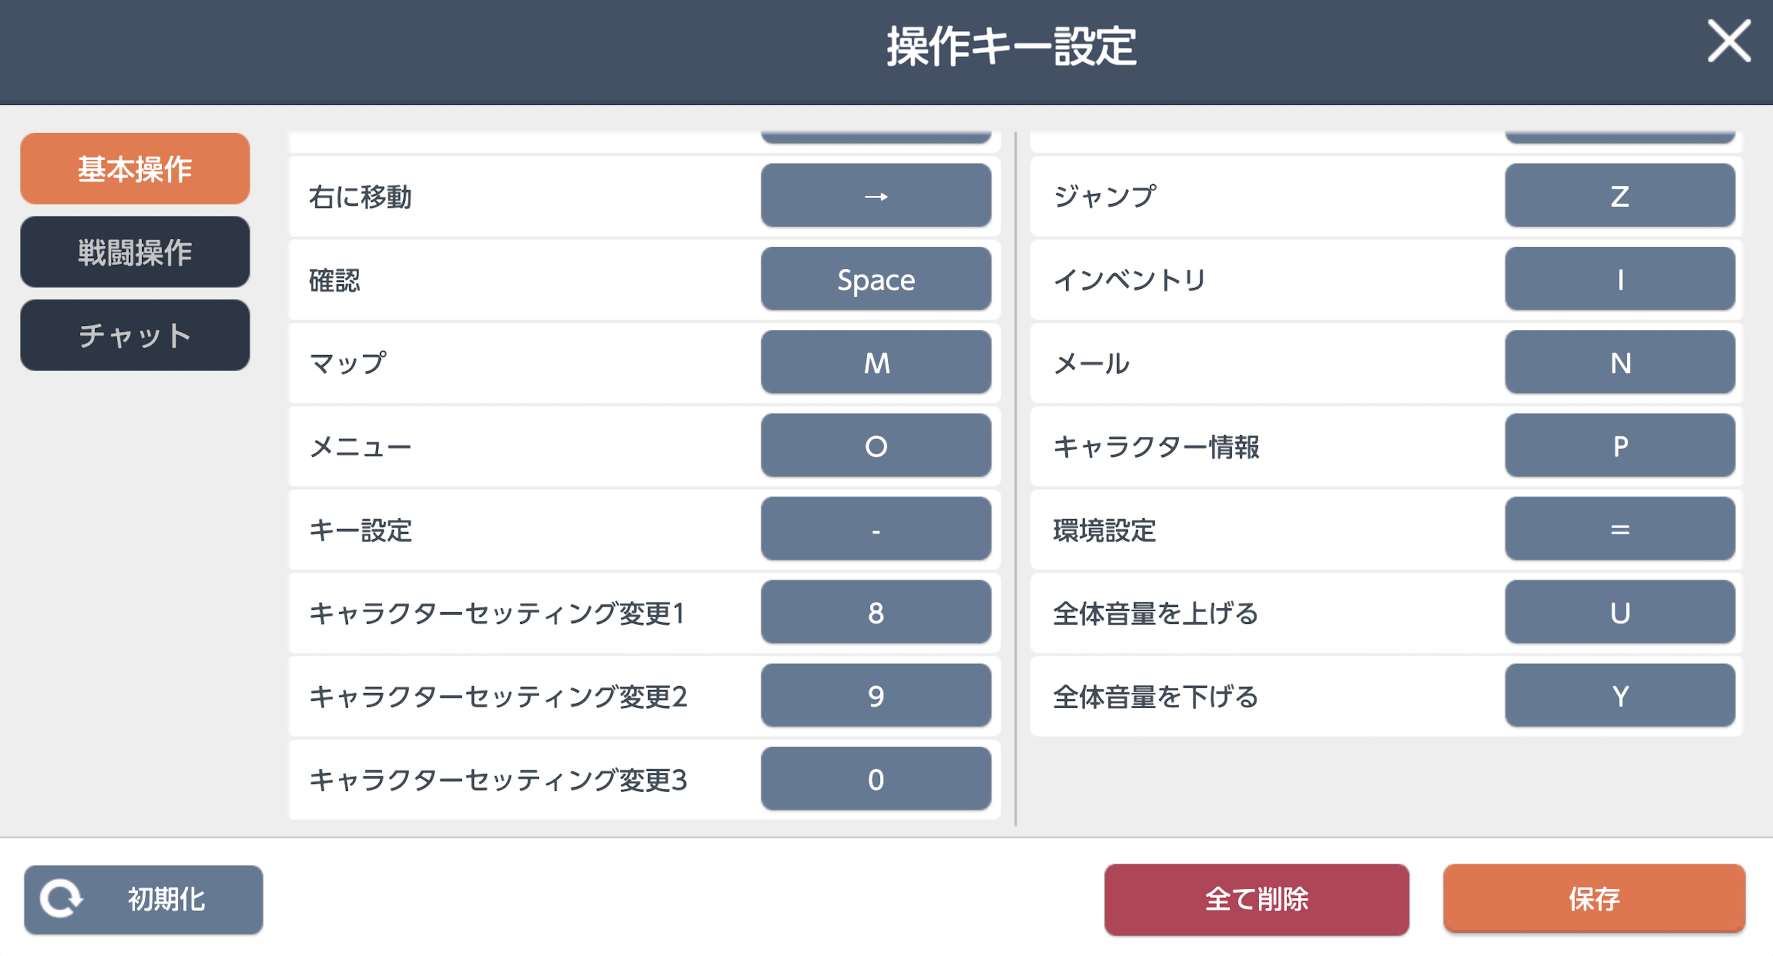Click the 全て削除 button
This screenshot has width=1773, height=956.
point(1256,899)
